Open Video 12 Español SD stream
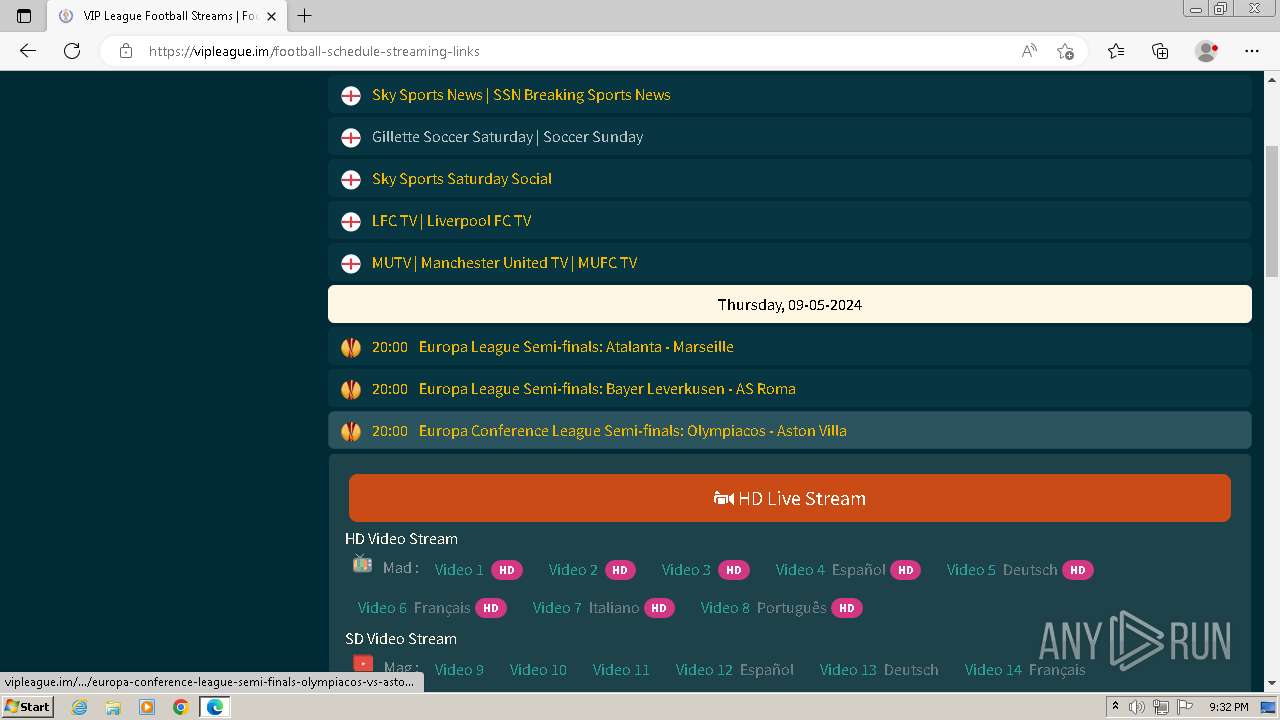Screen dimensions: 1280x720 point(735,670)
